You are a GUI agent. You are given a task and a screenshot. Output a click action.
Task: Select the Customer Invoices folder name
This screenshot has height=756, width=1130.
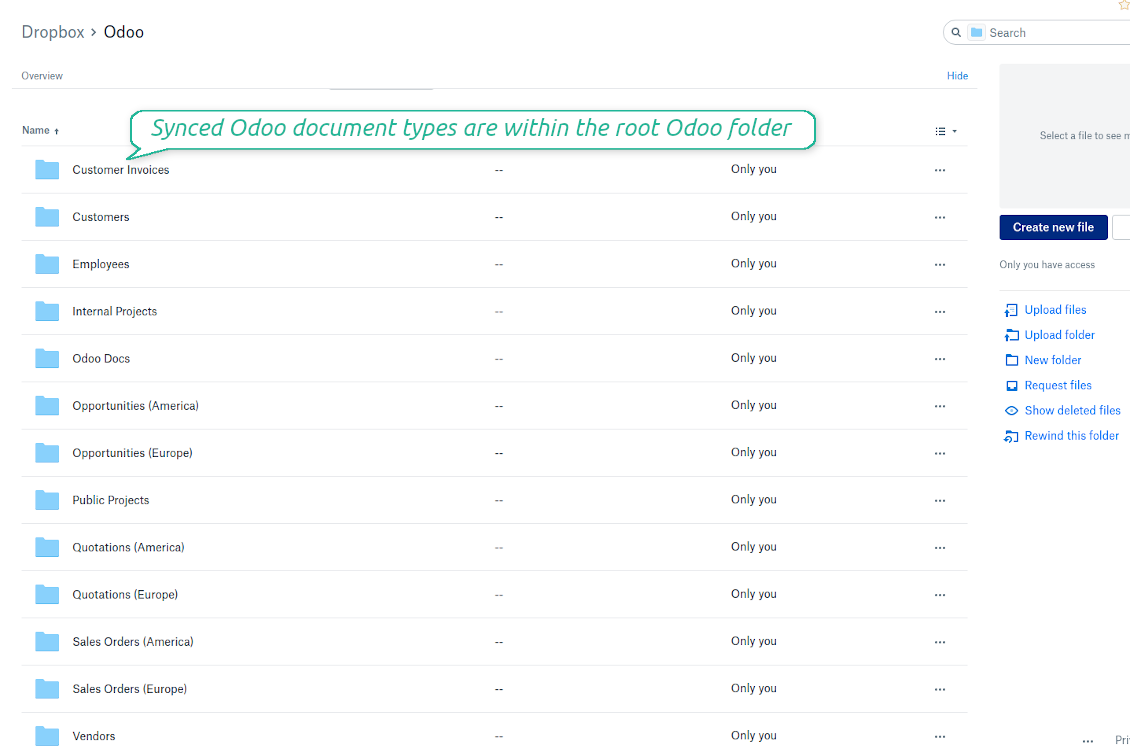point(121,170)
